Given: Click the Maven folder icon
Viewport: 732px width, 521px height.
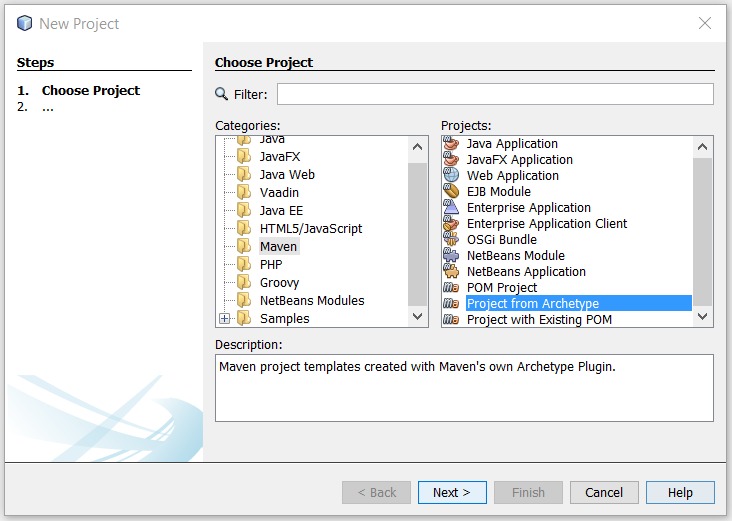Looking at the screenshot, I should 244,246.
